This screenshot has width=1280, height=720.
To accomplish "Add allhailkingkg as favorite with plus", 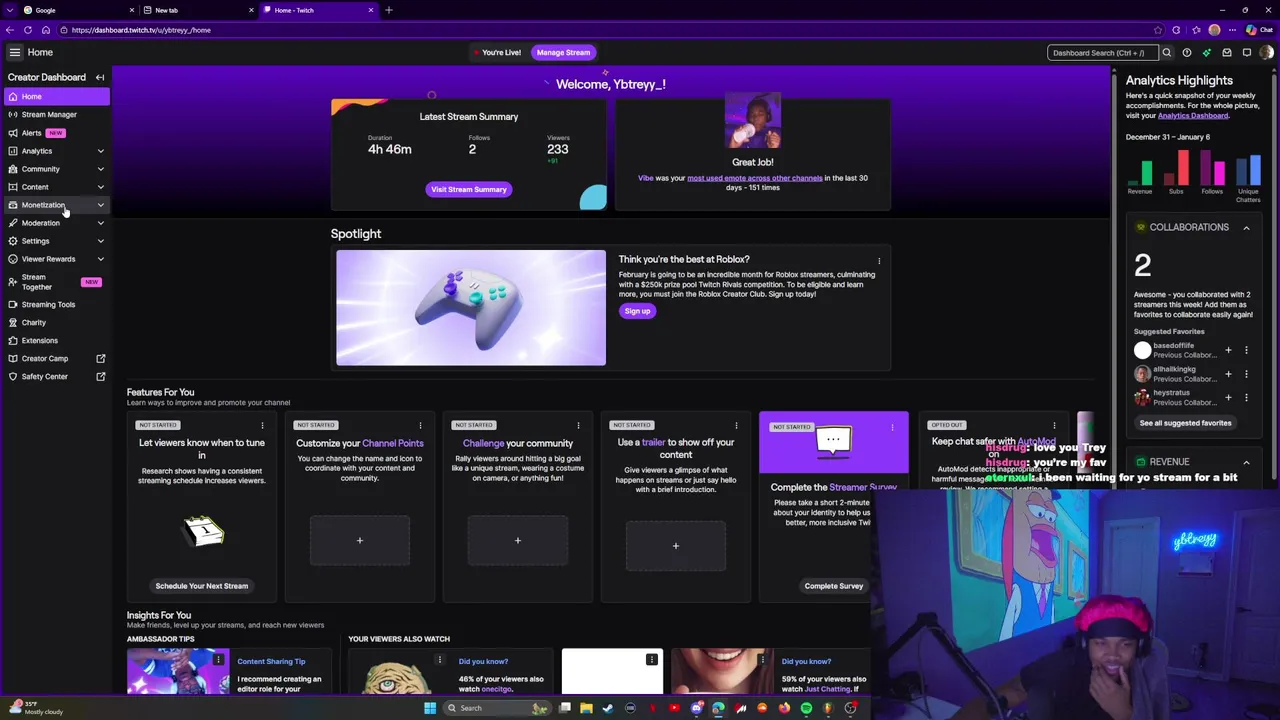I will pos(1228,374).
